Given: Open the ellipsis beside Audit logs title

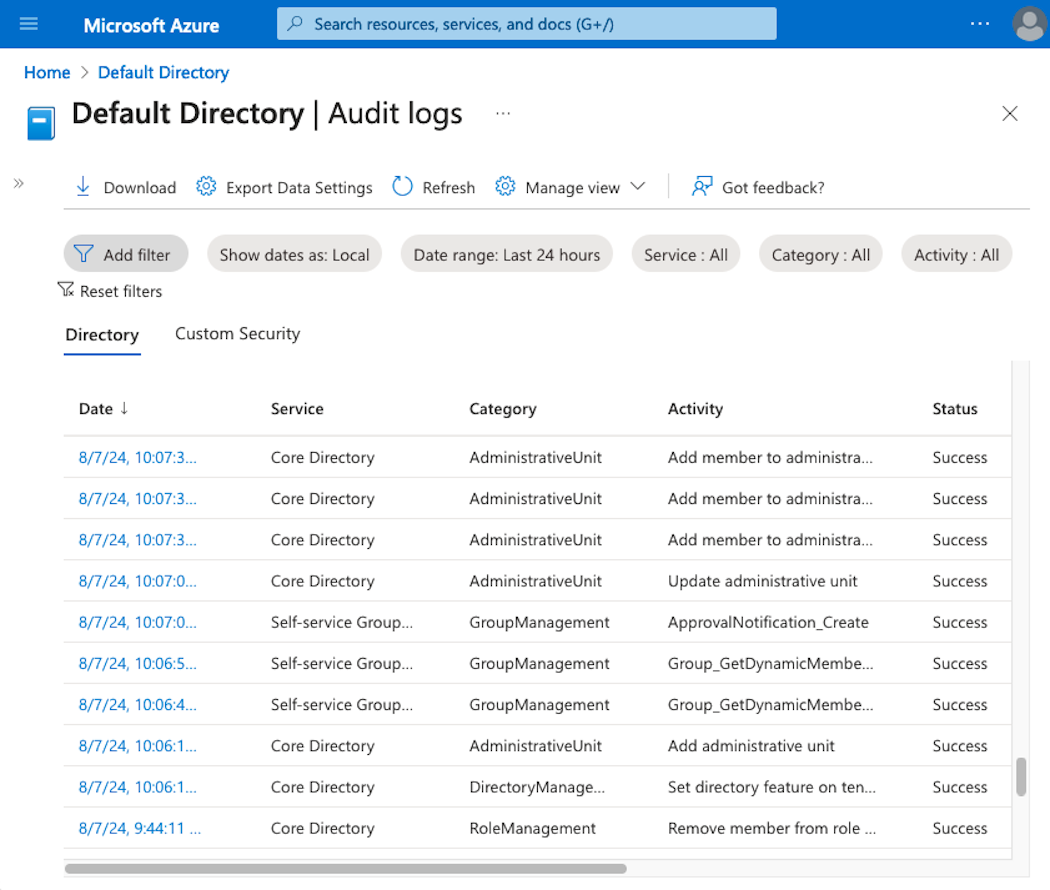Looking at the screenshot, I should 503,113.
